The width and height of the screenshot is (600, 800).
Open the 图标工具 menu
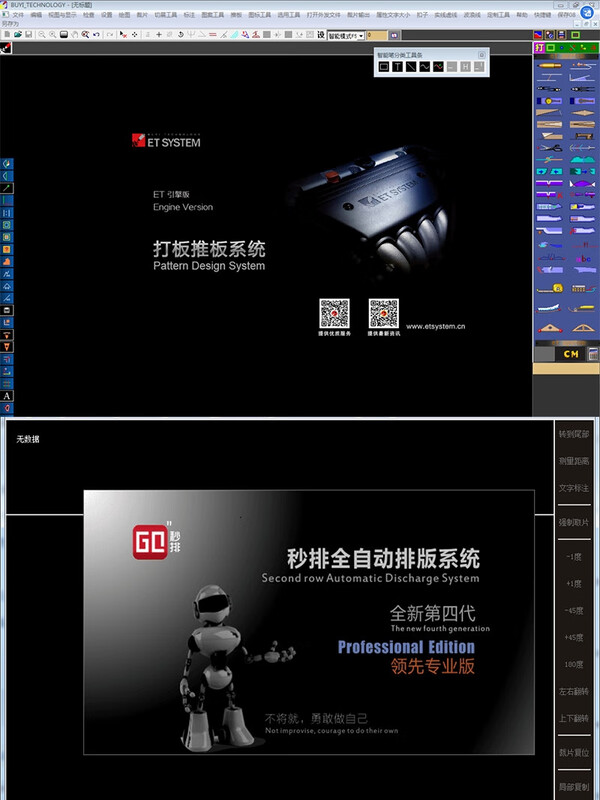260,15
